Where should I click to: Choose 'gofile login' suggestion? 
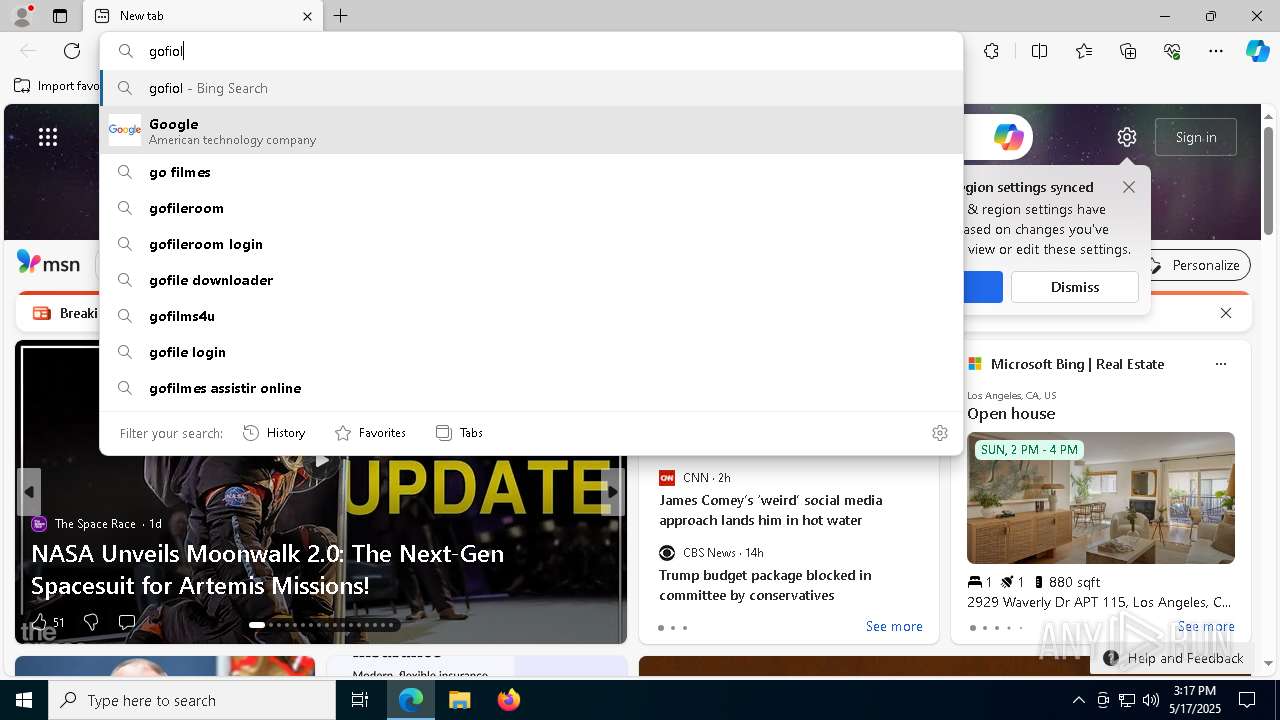[x=531, y=352]
